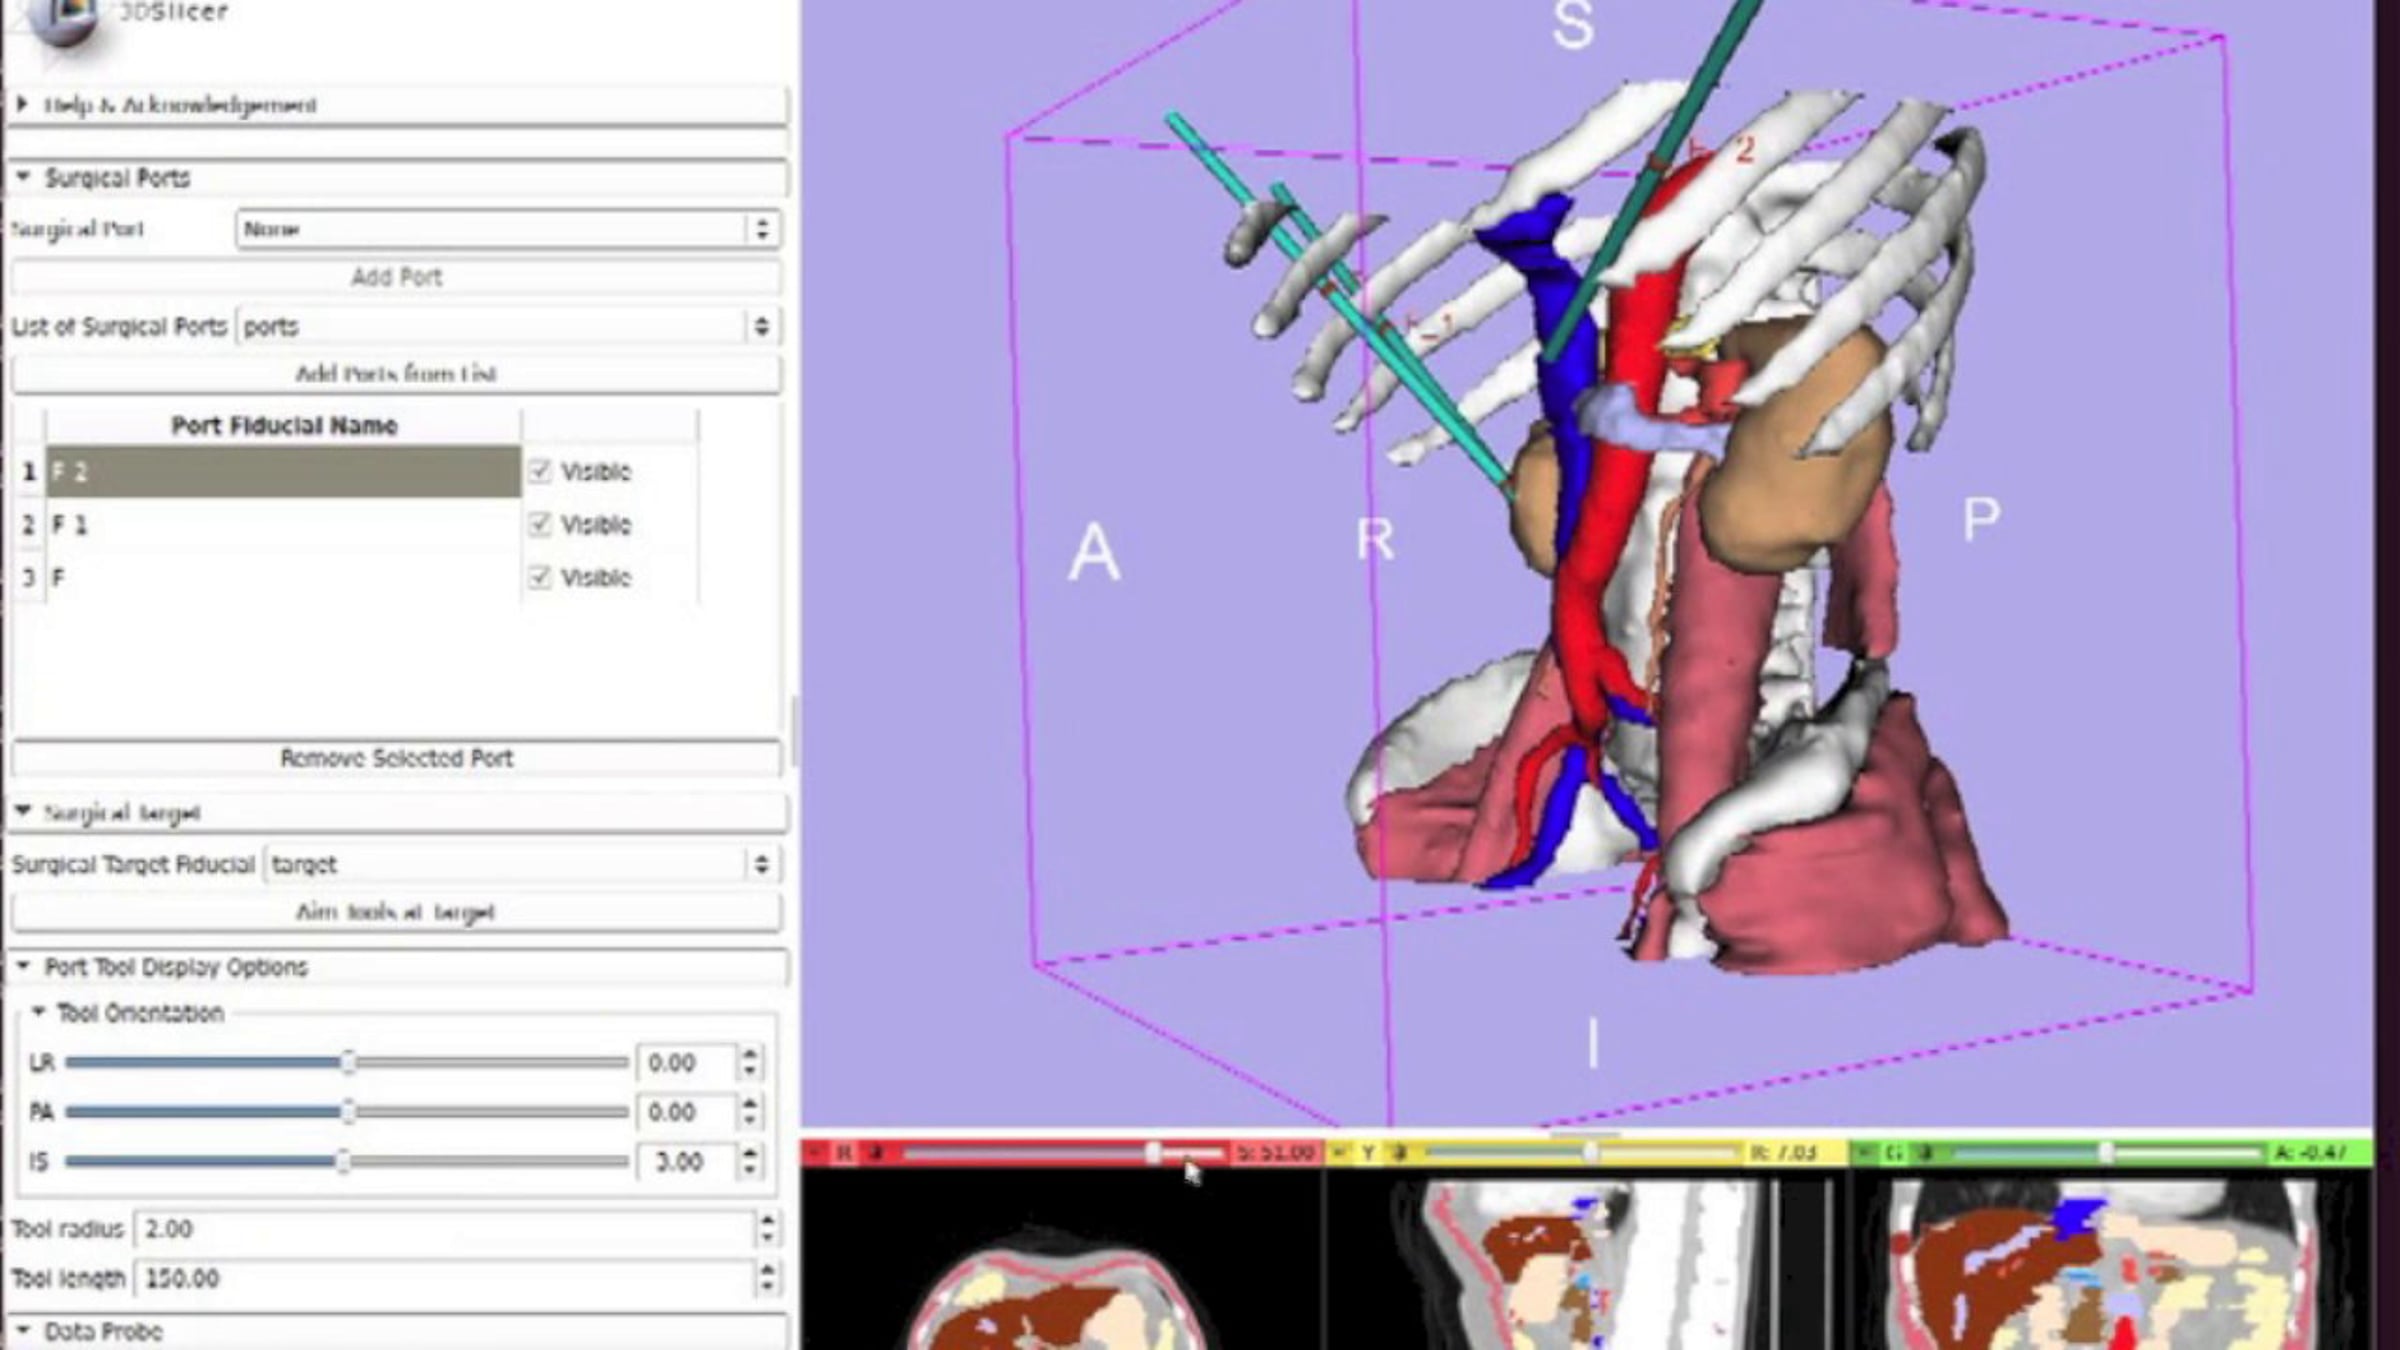Viewport: 2400px width, 1350px height.
Task: Open the Surgical Port dropdown showing None
Action: coord(508,229)
